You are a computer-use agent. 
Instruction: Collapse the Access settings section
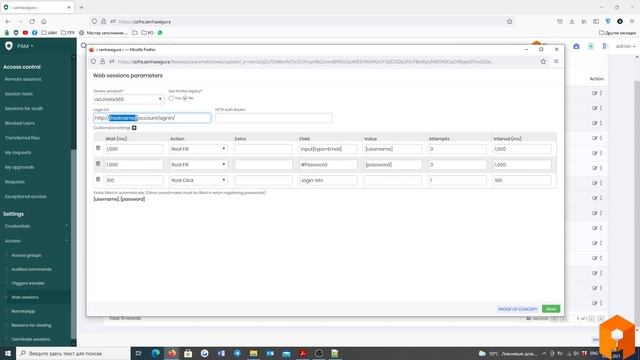point(36,241)
